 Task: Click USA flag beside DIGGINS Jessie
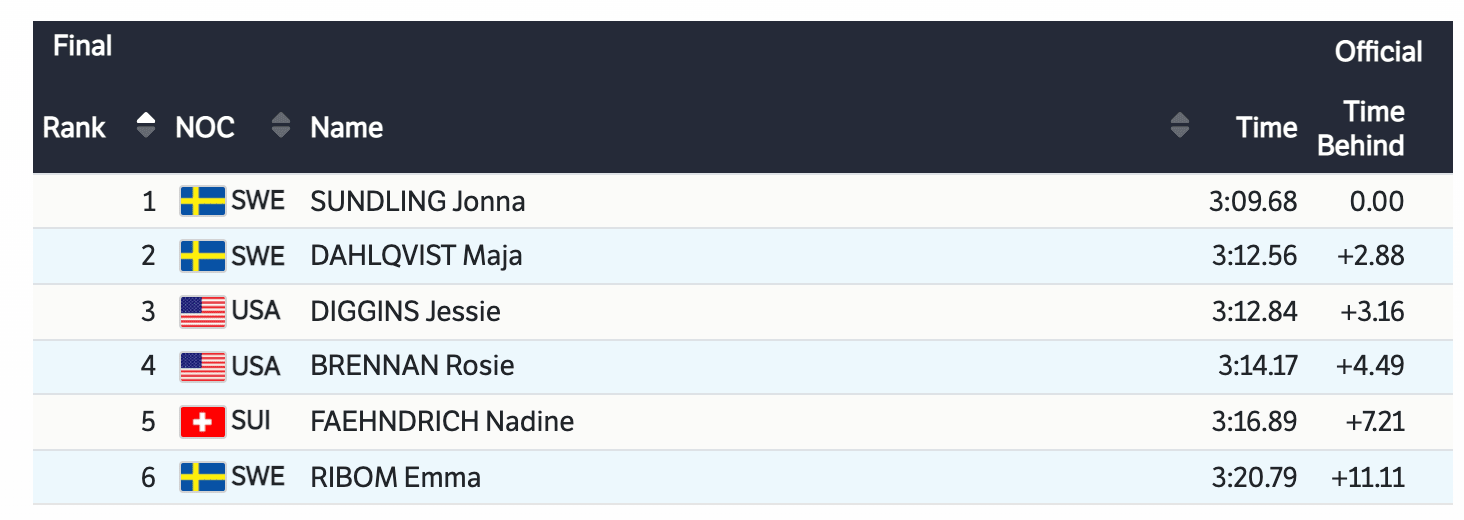203,311
